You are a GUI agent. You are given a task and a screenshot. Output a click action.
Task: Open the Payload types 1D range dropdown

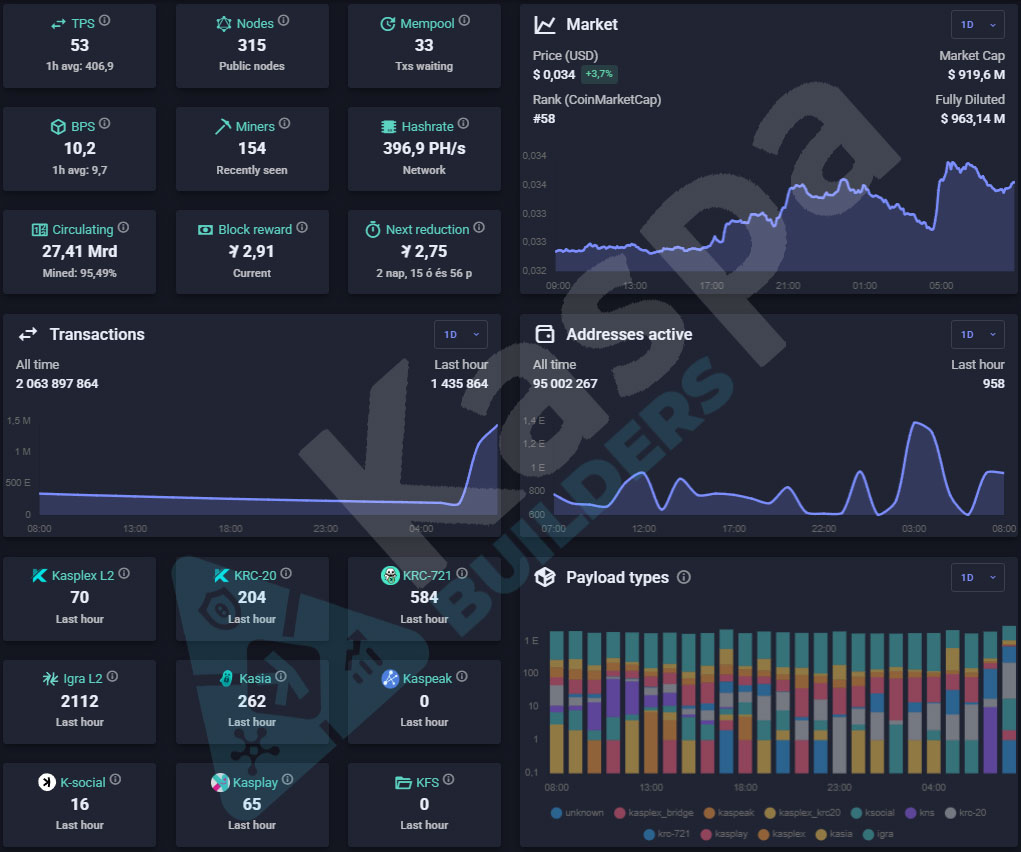977,577
